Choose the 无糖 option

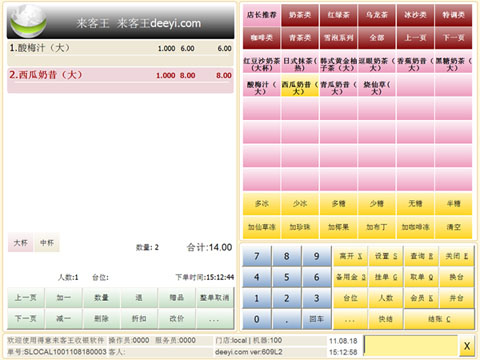[415, 204]
